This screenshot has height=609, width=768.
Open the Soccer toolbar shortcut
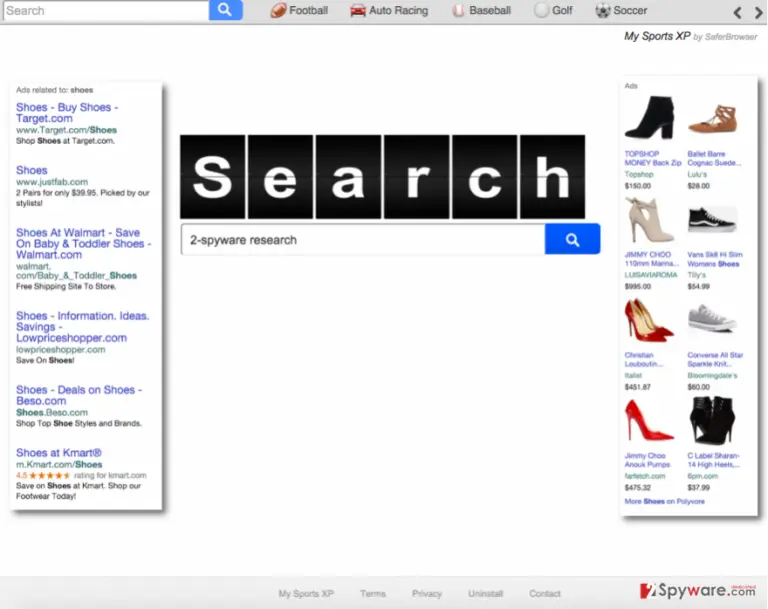coord(621,10)
